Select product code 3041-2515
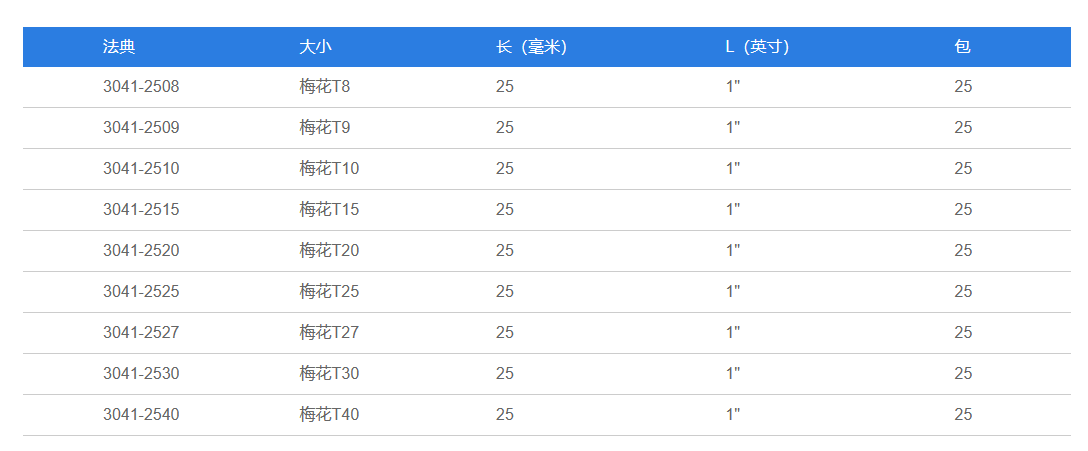Image resolution: width=1088 pixels, height=451 pixels. (141, 210)
